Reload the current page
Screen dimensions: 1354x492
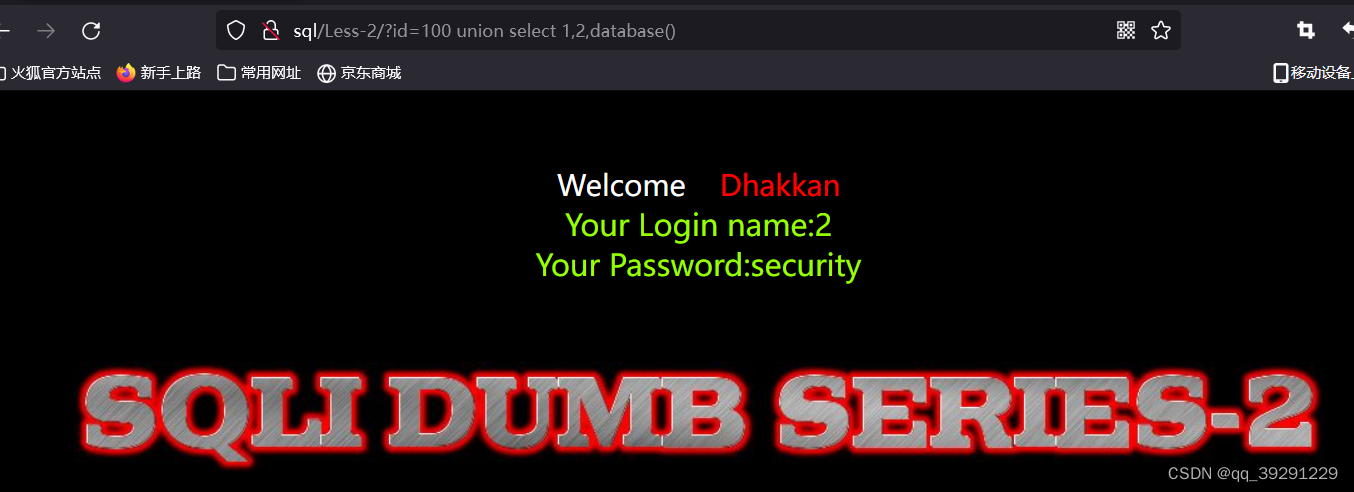click(x=91, y=31)
